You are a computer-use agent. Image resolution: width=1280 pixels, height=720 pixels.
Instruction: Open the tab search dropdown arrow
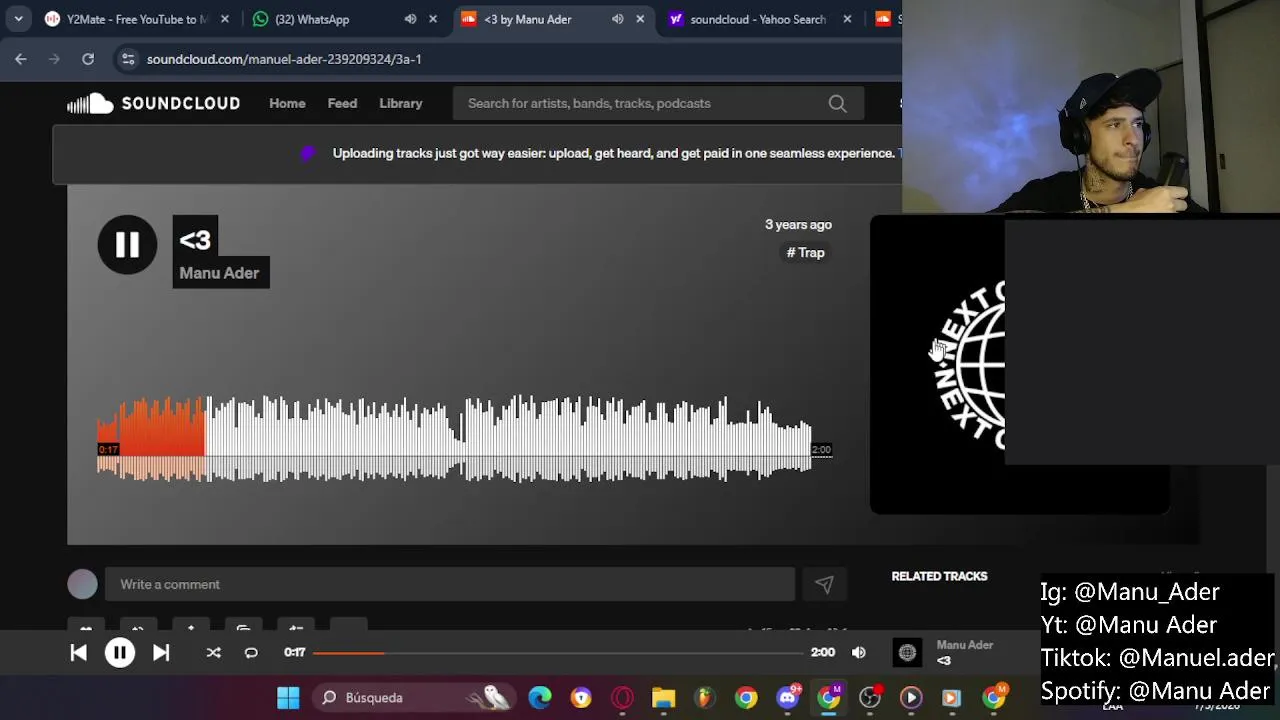coord(18,19)
